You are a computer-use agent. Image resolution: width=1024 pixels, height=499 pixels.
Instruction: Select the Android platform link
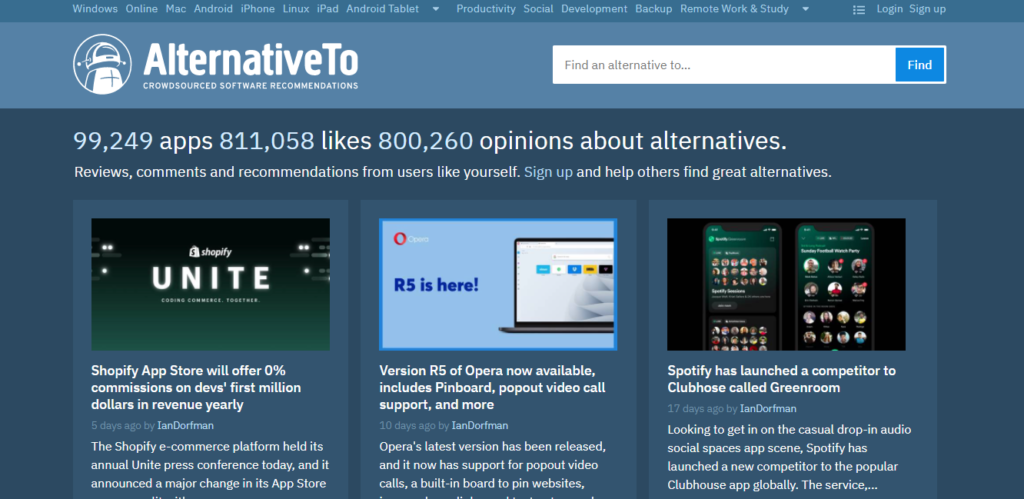tap(214, 9)
